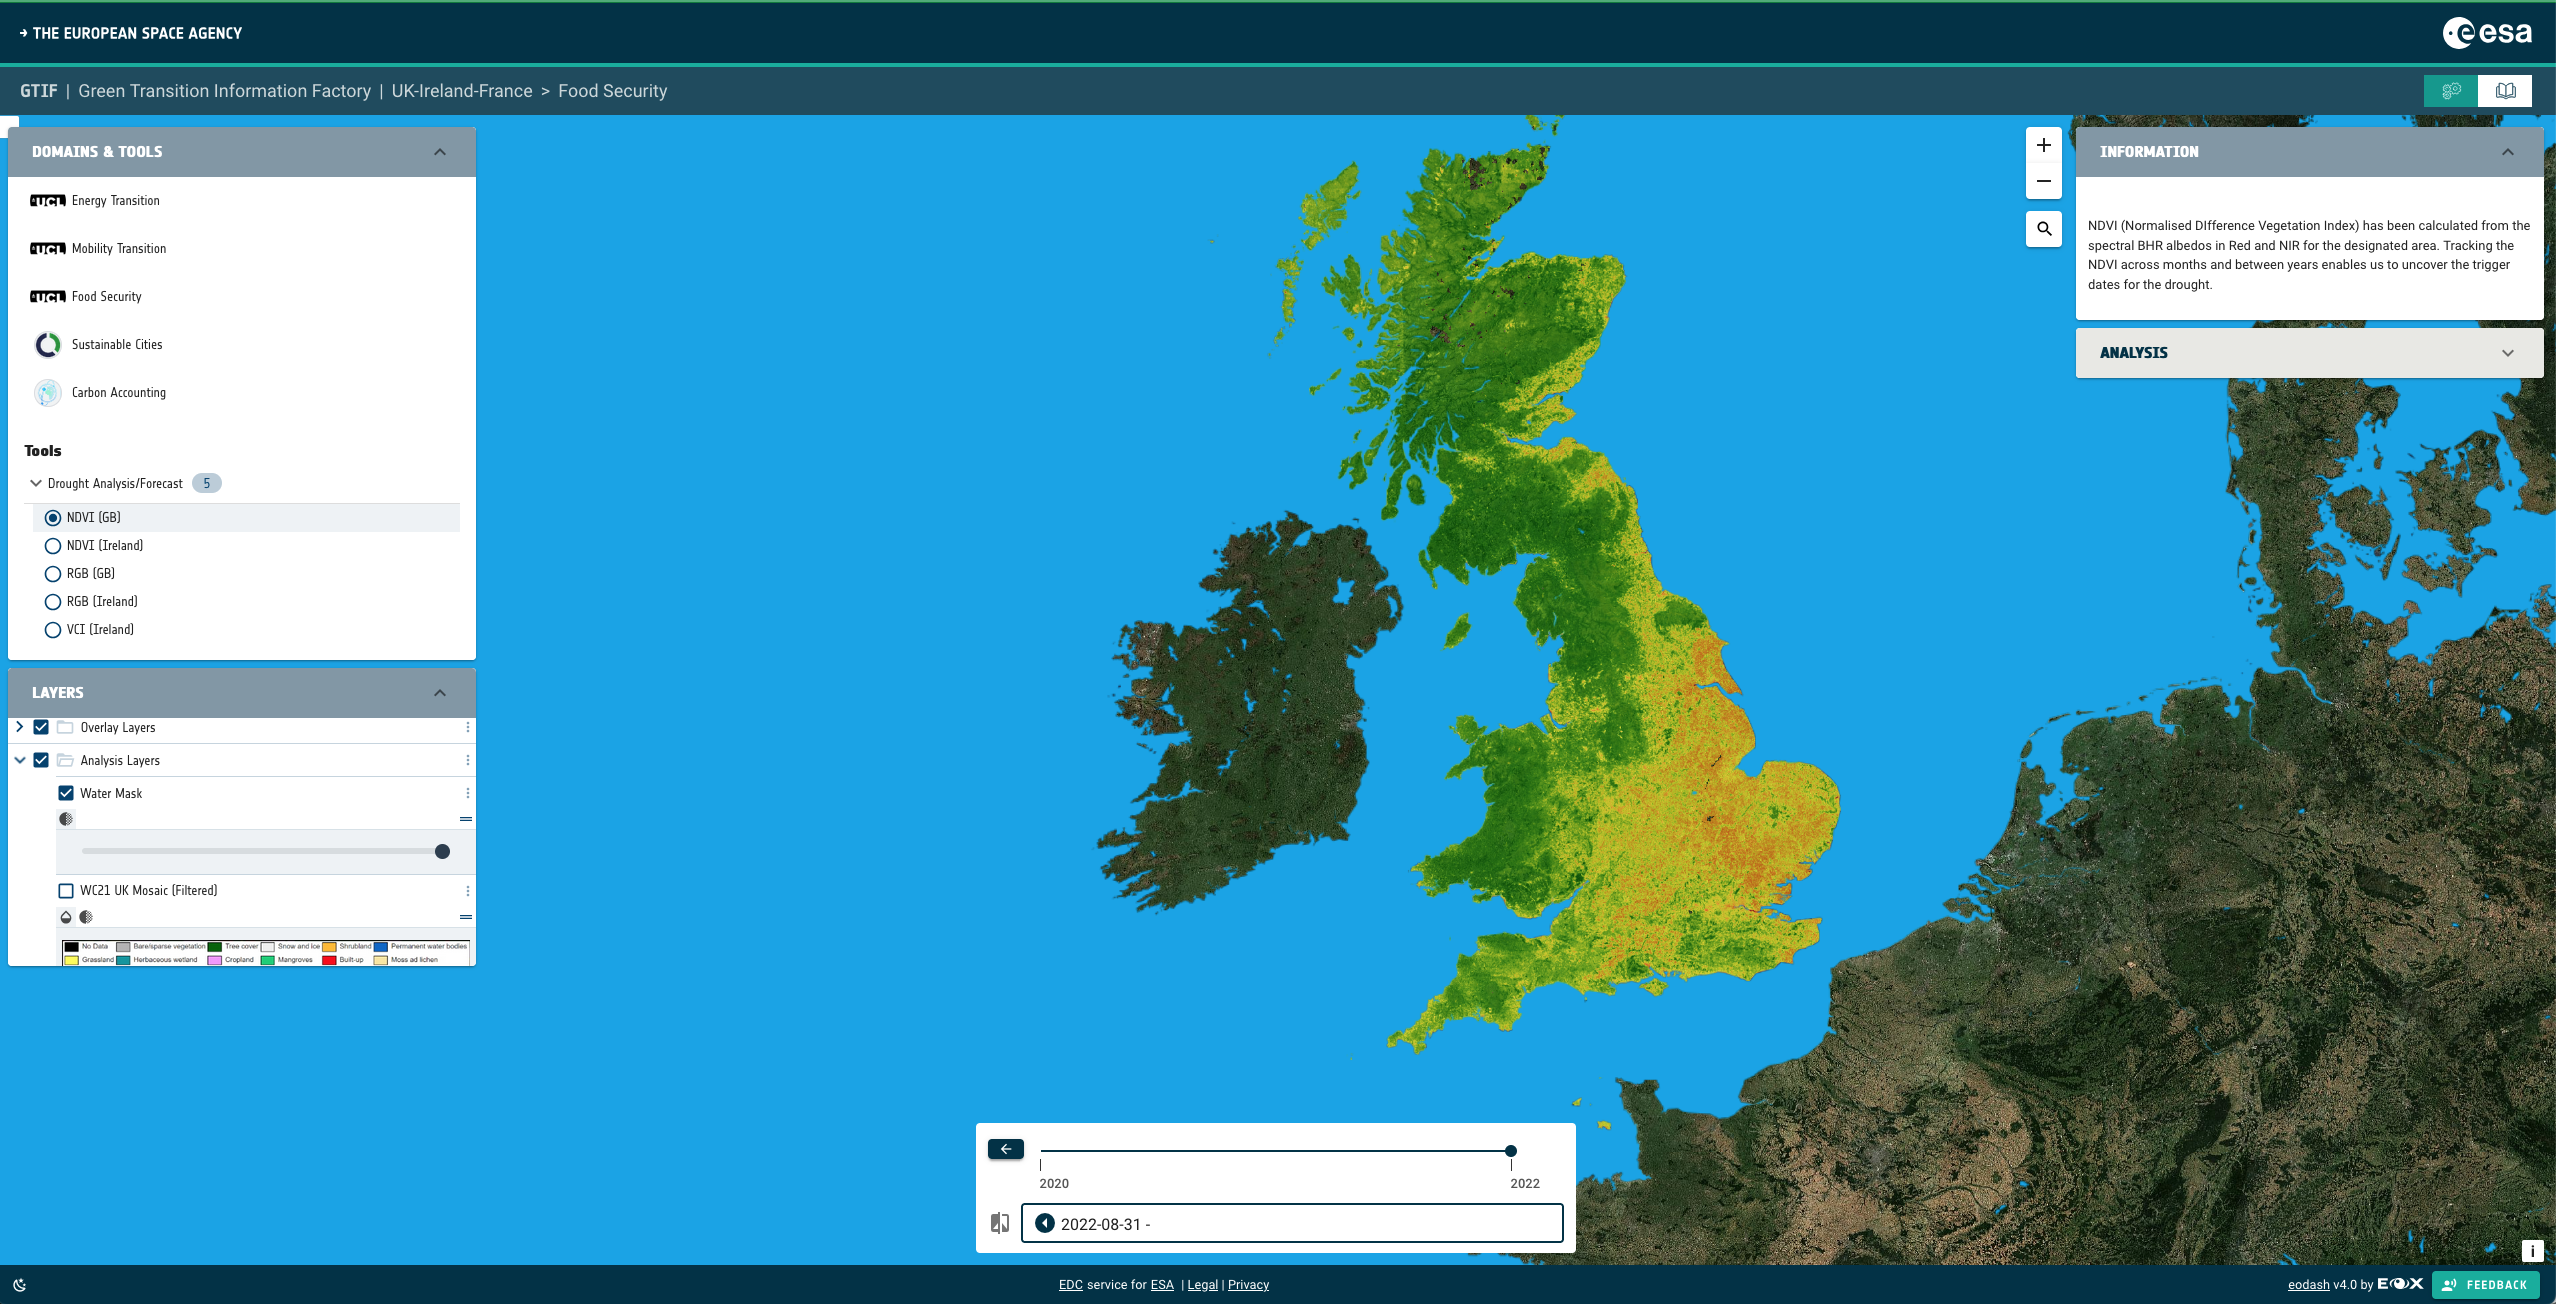Viewport: 2556px width, 1304px height.
Task: Adjust the Water Mask opacity slider
Action: click(442, 852)
